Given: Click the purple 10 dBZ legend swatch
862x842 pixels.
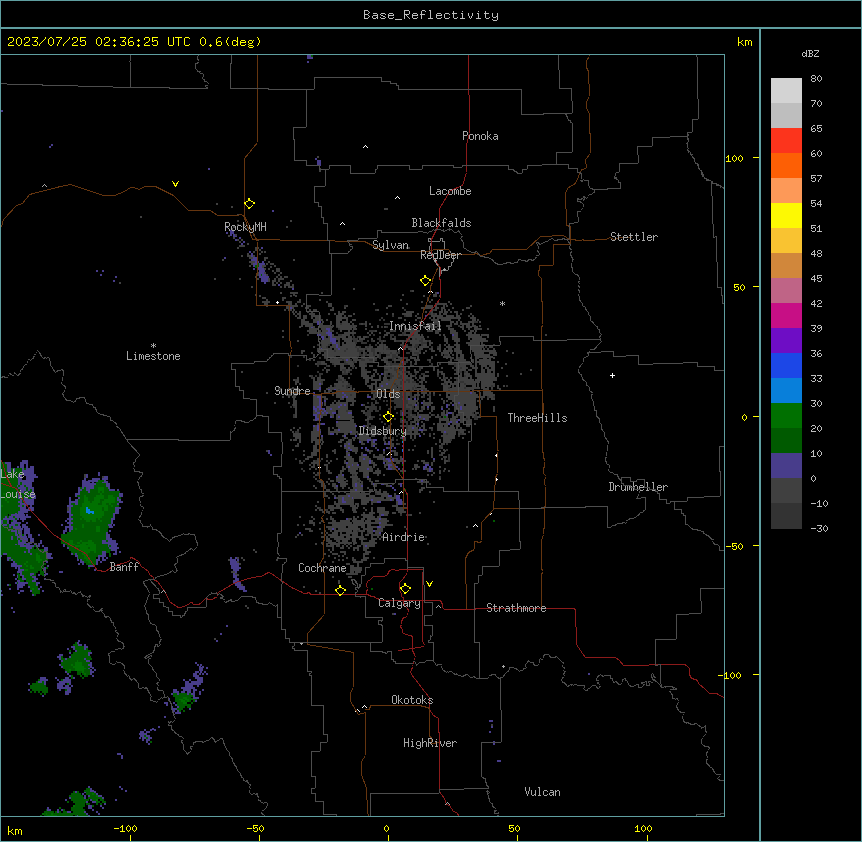Looking at the screenshot, I should pyautogui.click(x=786, y=466).
